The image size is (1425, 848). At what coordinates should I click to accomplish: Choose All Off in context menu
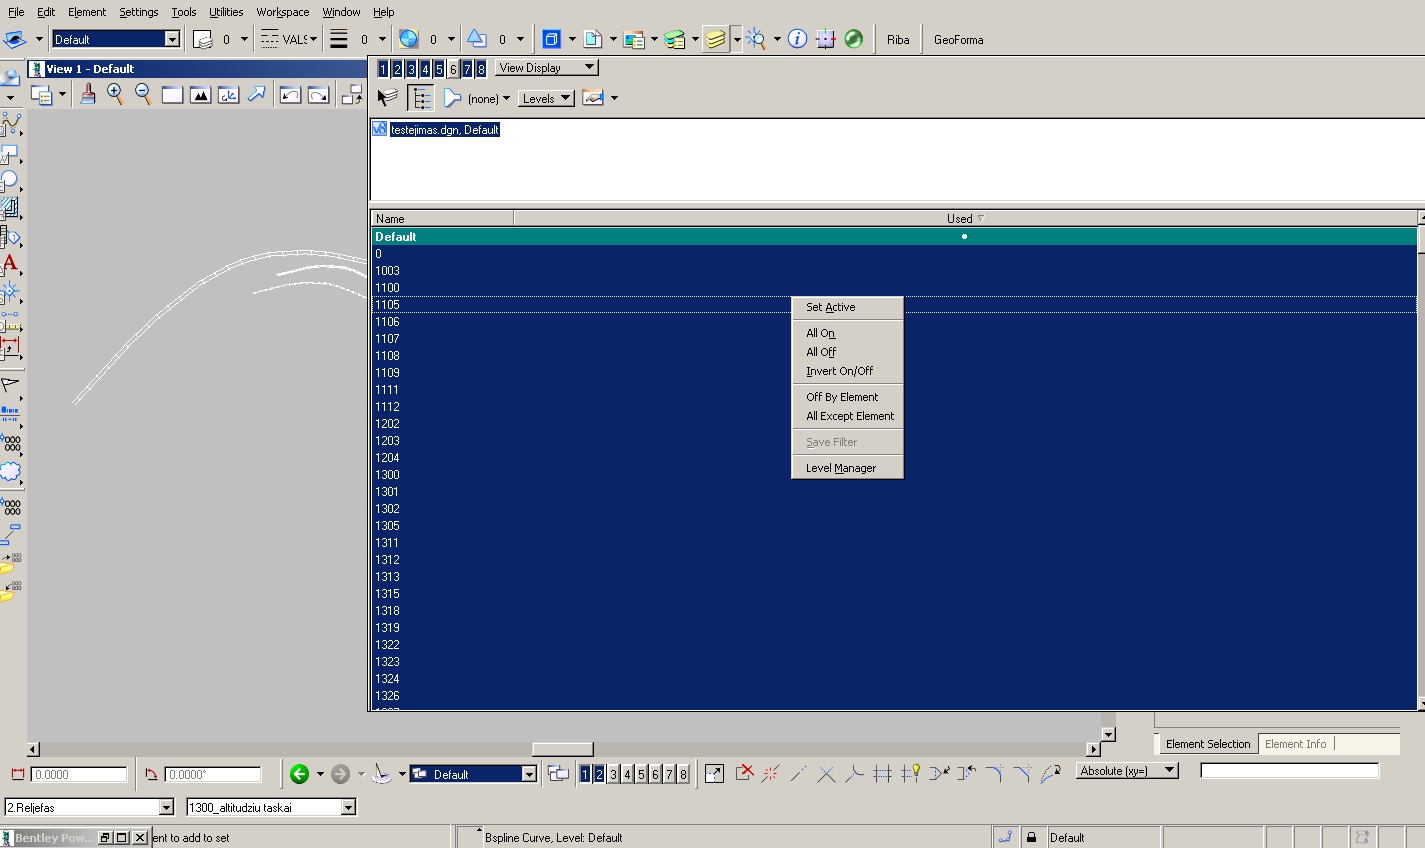click(821, 352)
